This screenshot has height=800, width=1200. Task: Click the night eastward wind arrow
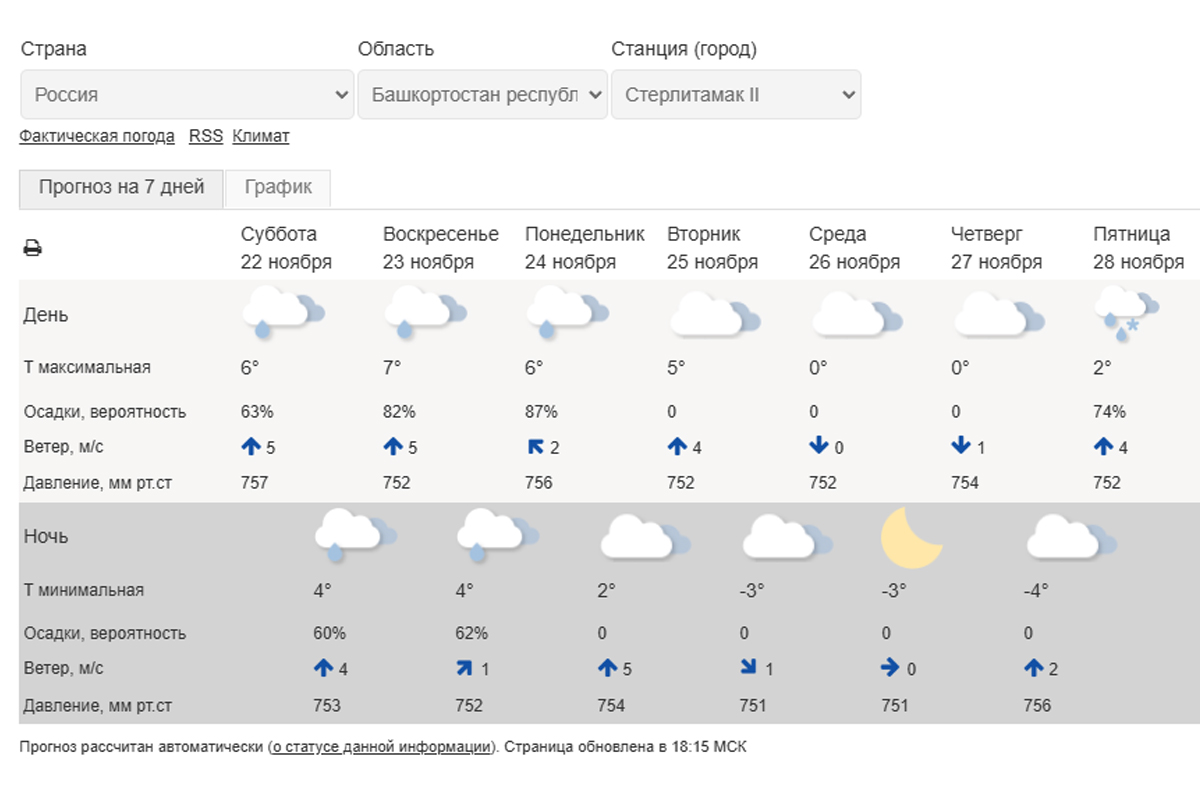pyautogui.click(x=890, y=668)
